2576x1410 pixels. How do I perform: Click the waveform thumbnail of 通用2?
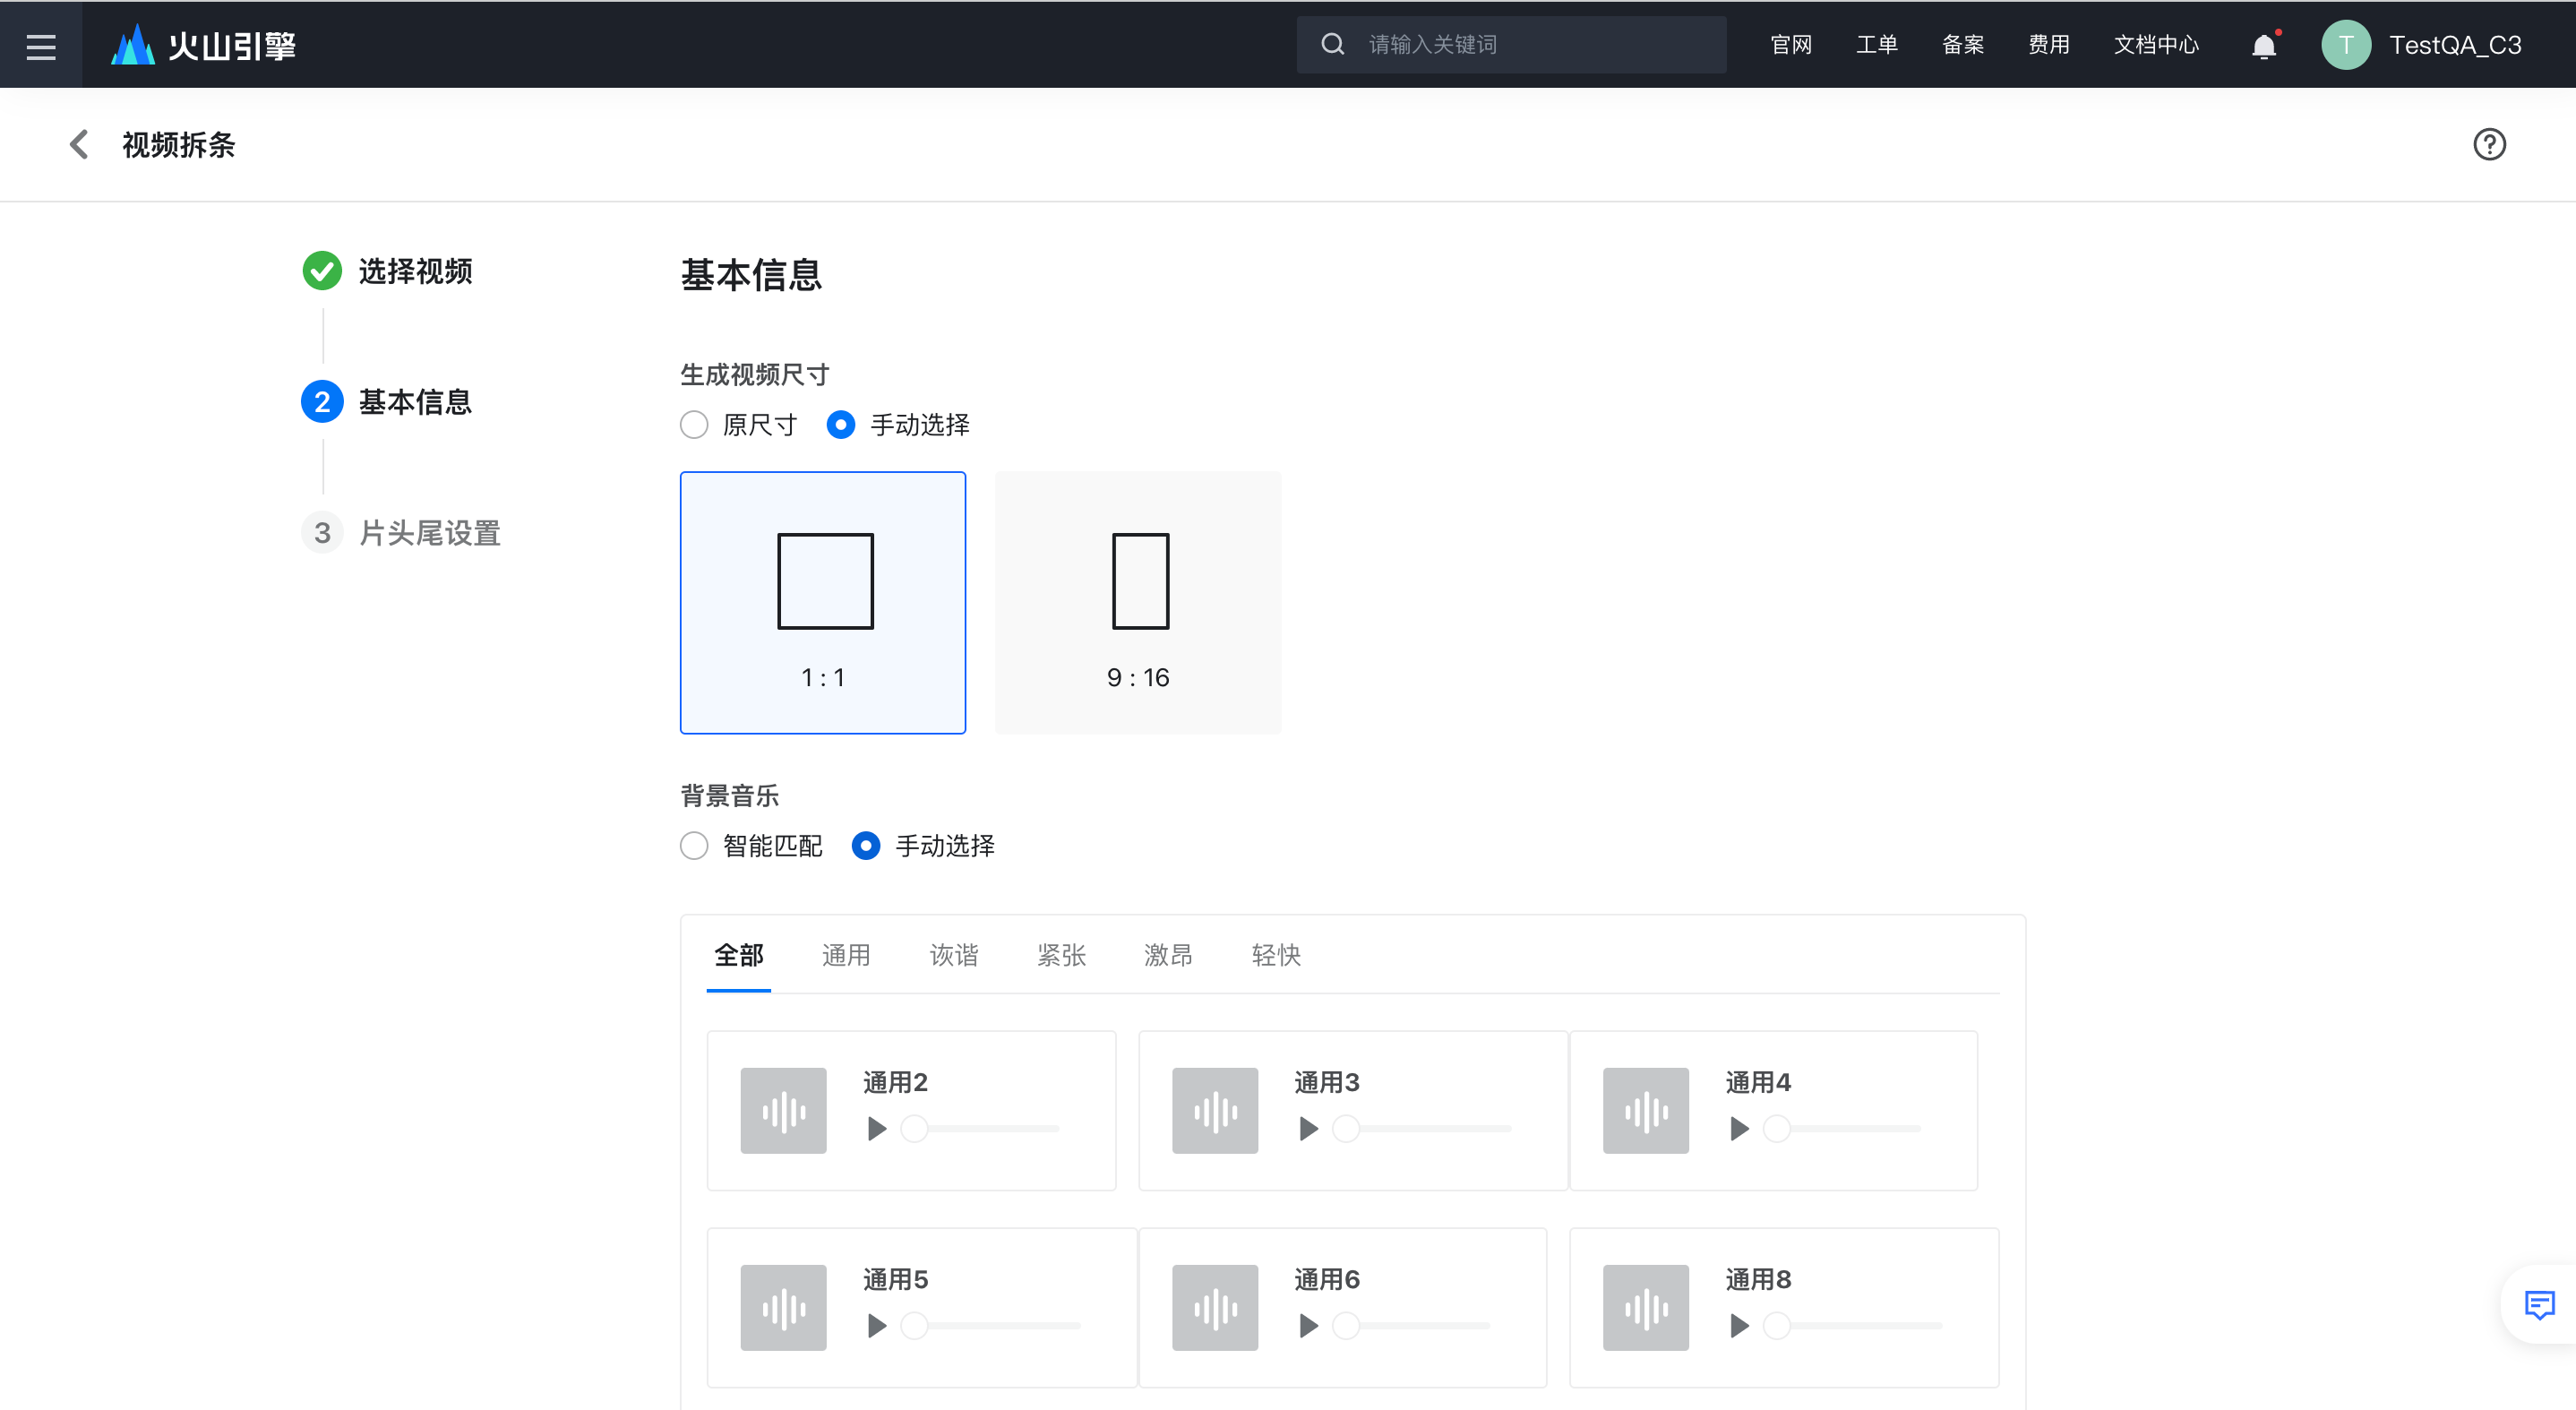click(x=783, y=1110)
